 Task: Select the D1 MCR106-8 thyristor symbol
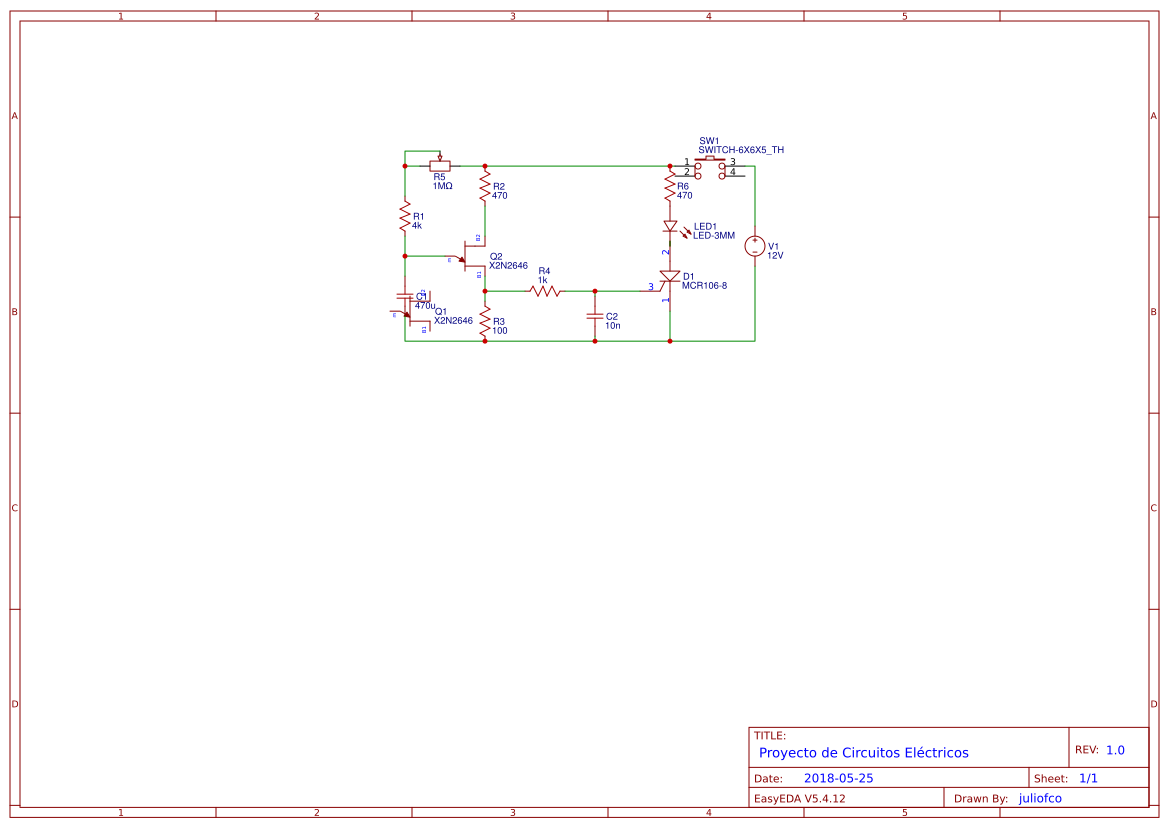[x=668, y=278]
